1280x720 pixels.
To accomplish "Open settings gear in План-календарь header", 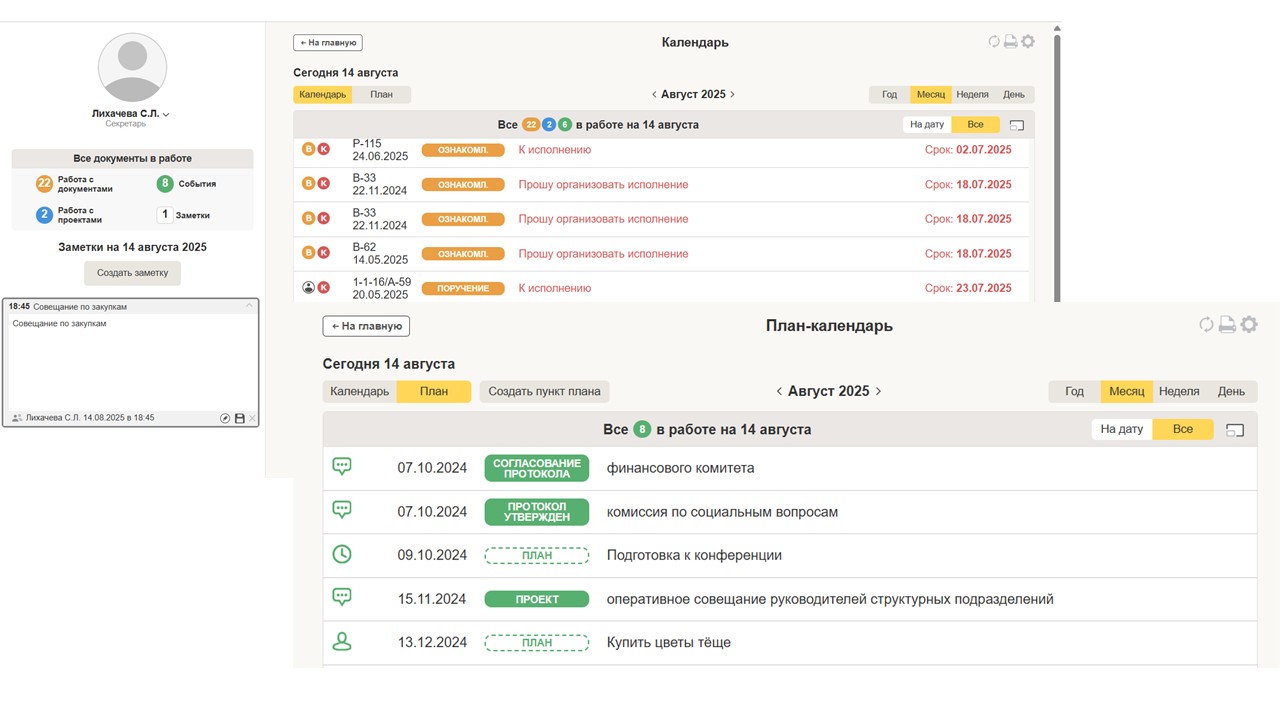I will 1249,325.
